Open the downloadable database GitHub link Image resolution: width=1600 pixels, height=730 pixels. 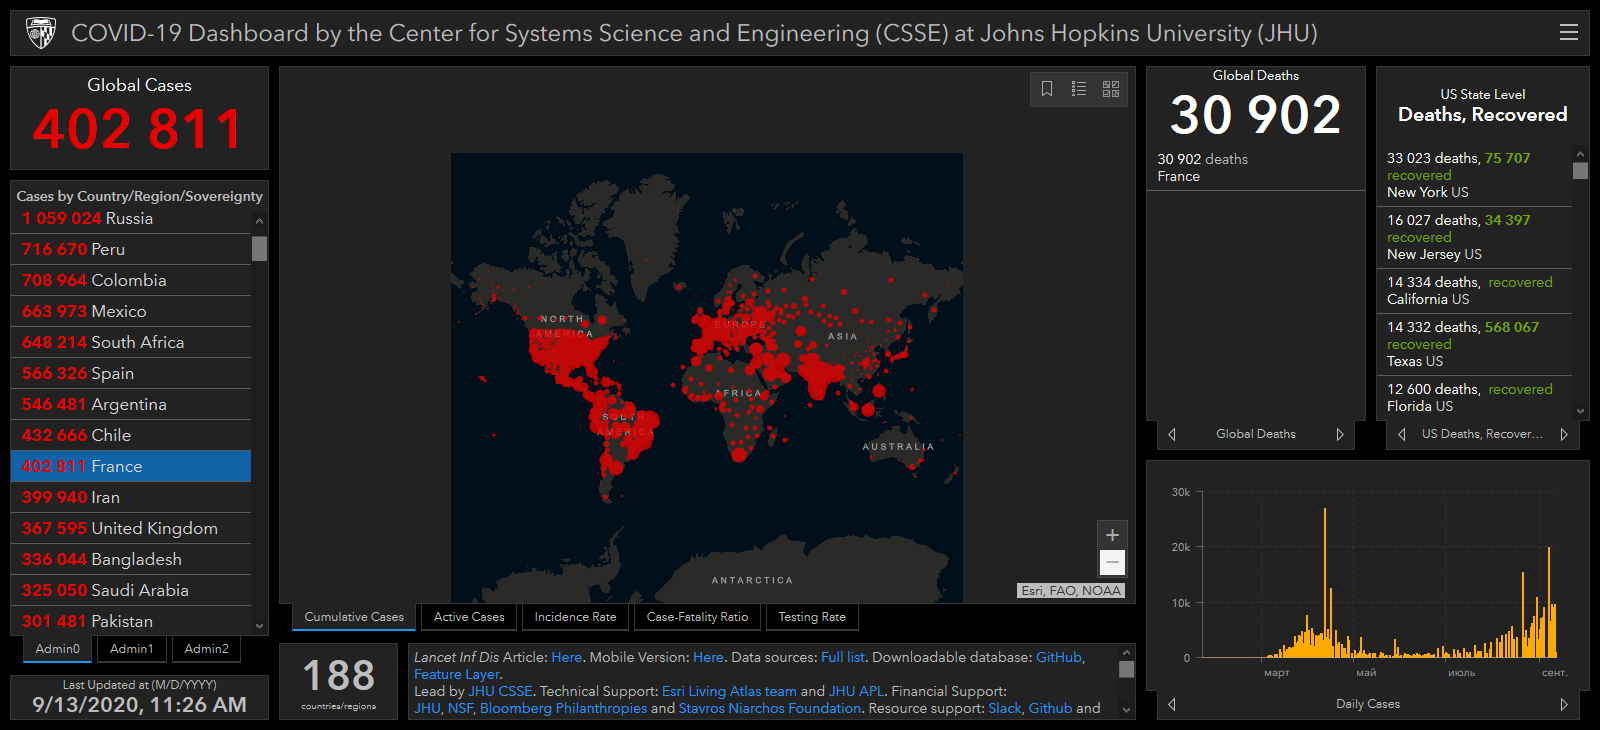(x=1058, y=657)
